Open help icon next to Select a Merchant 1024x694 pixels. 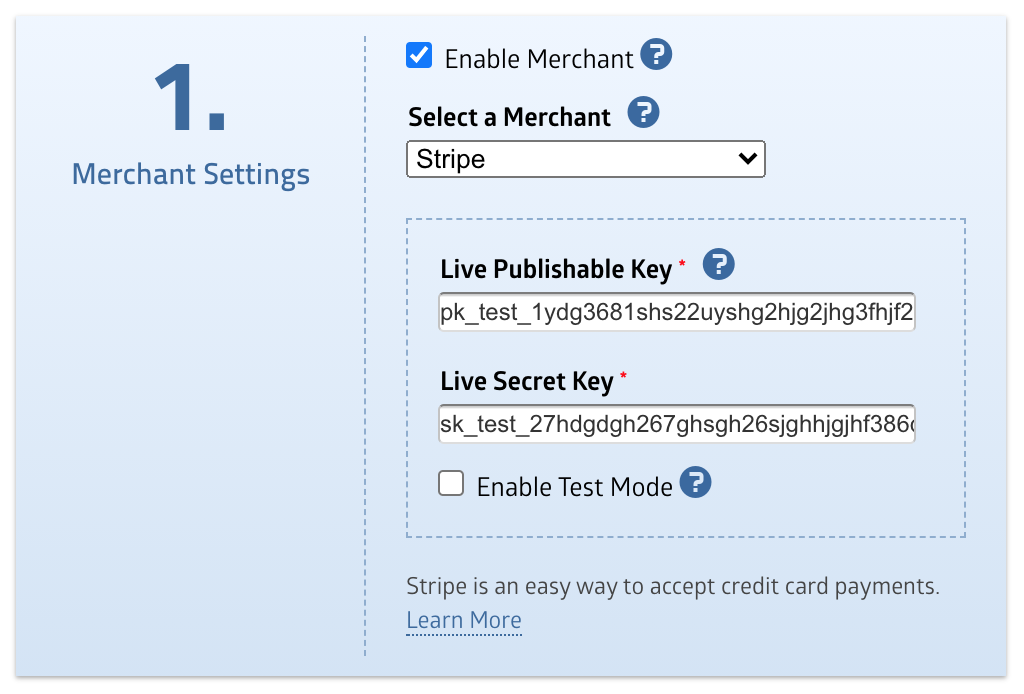pos(643,113)
